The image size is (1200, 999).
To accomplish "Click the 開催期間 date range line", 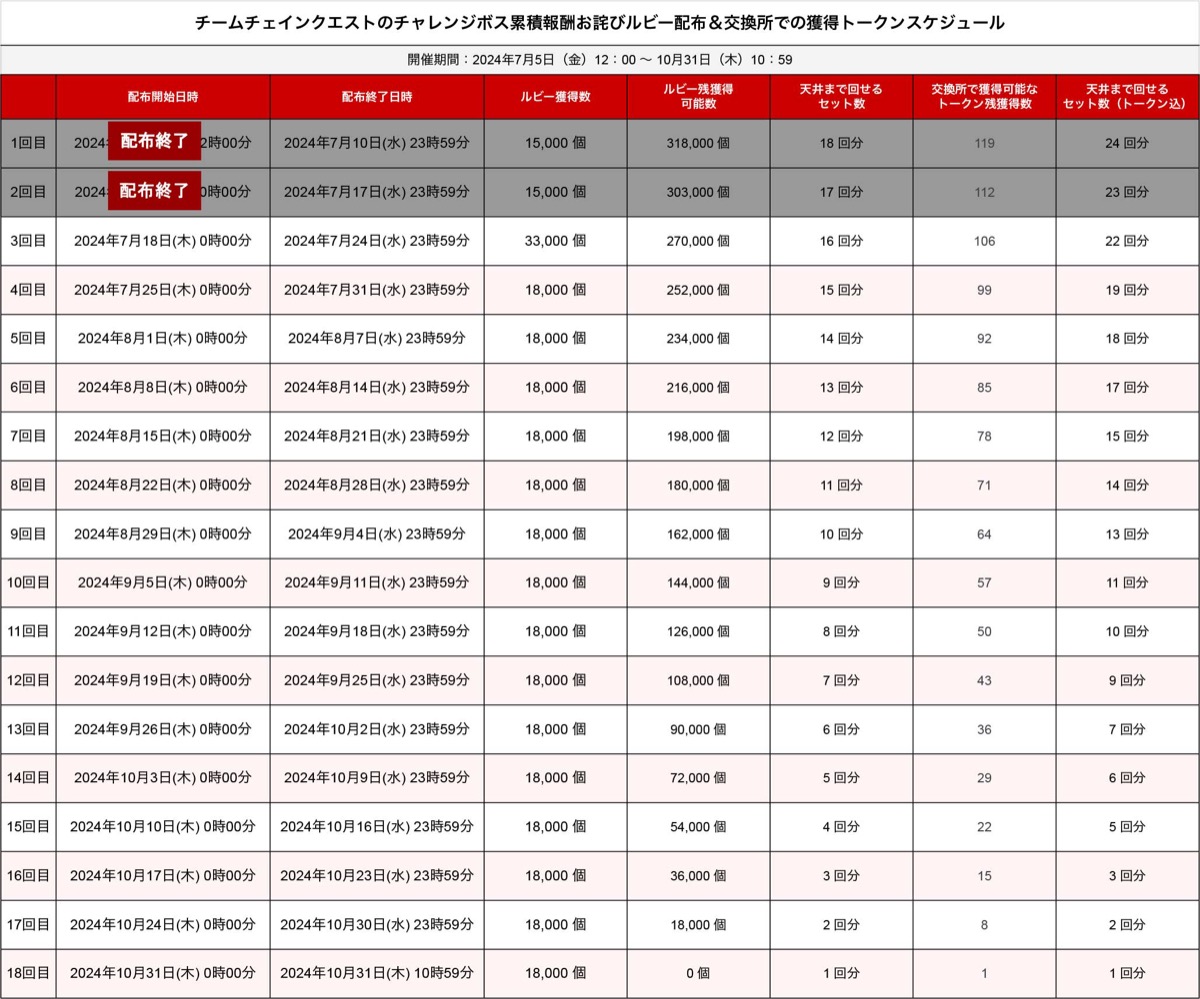I will pyautogui.click(x=600, y=60).
